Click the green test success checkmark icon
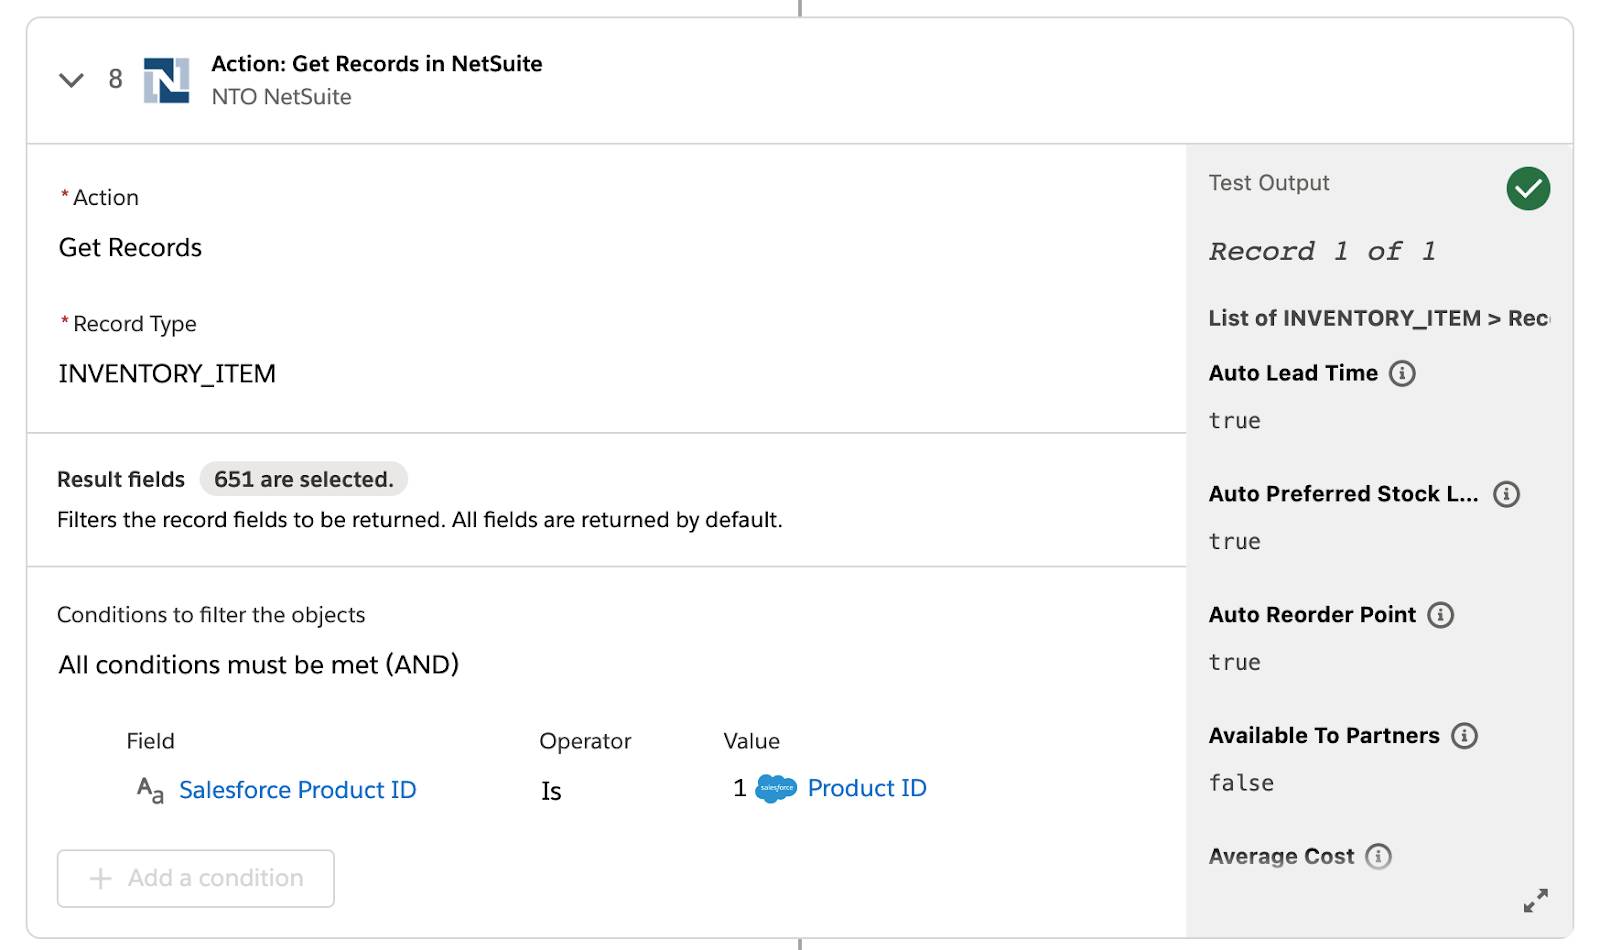 (x=1528, y=188)
